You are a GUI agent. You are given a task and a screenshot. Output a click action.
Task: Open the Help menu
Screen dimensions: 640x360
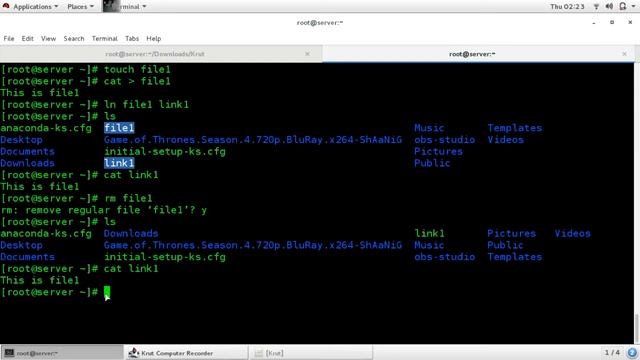153,38
